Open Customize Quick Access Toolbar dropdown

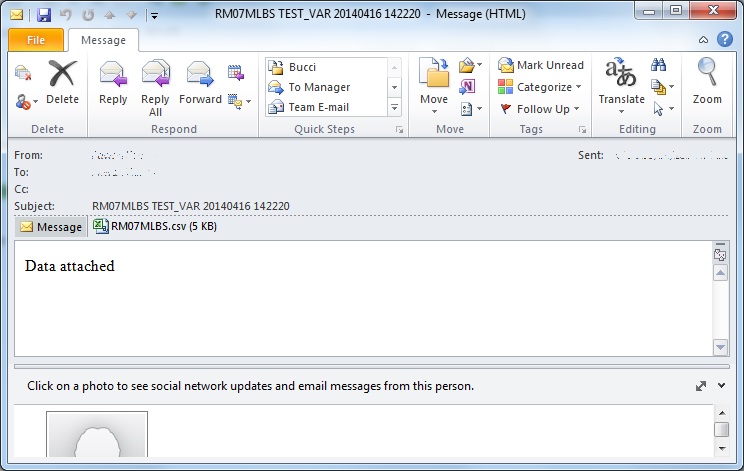pos(154,16)
